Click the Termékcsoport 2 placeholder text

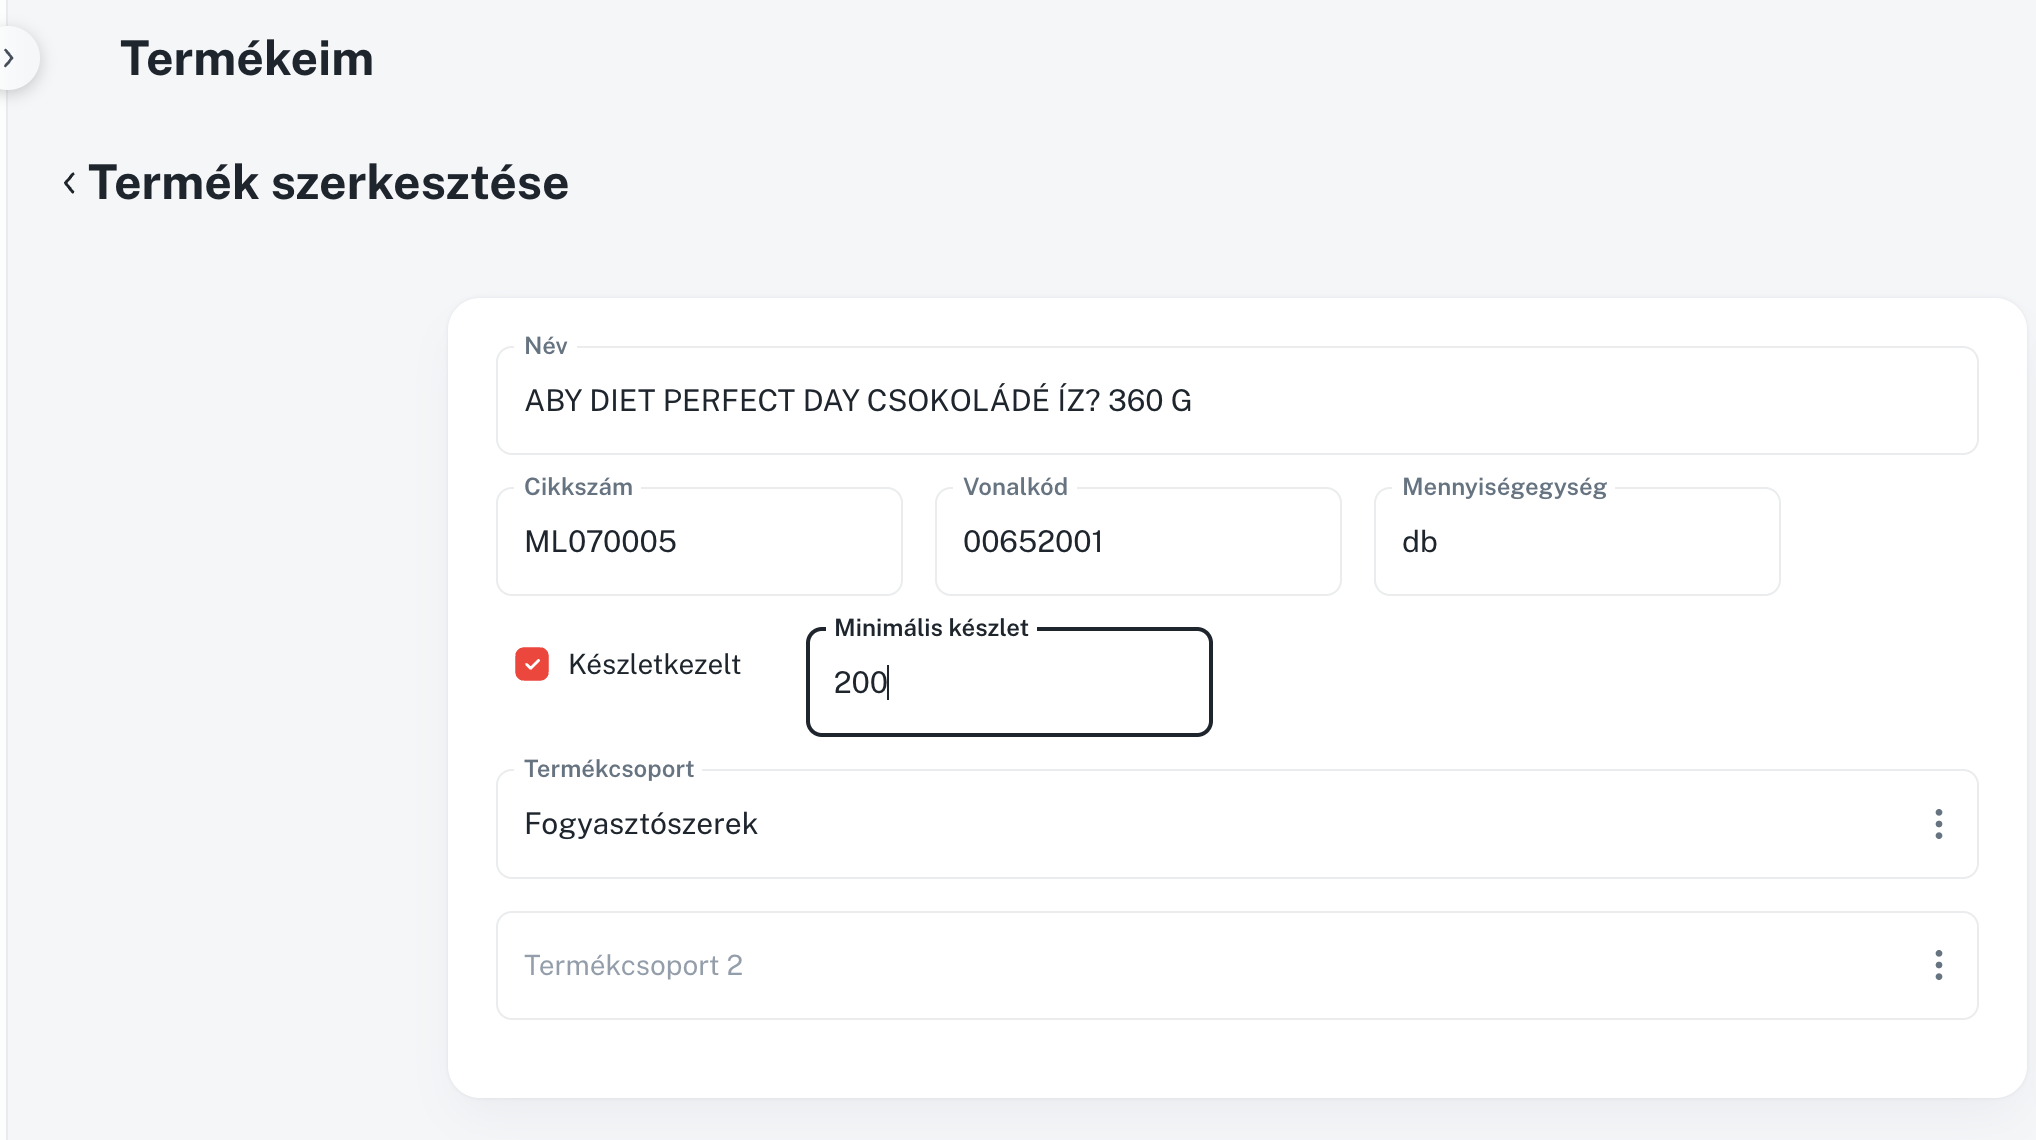coord(633,965)
